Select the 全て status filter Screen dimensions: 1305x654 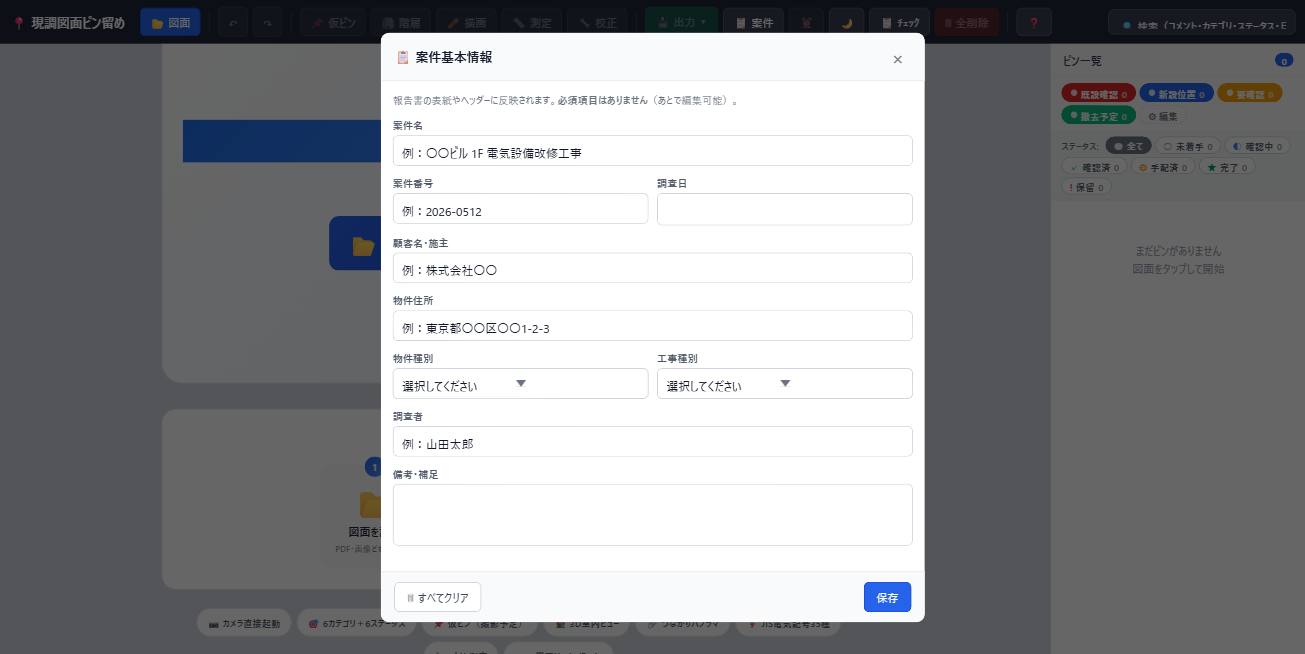1128,146
